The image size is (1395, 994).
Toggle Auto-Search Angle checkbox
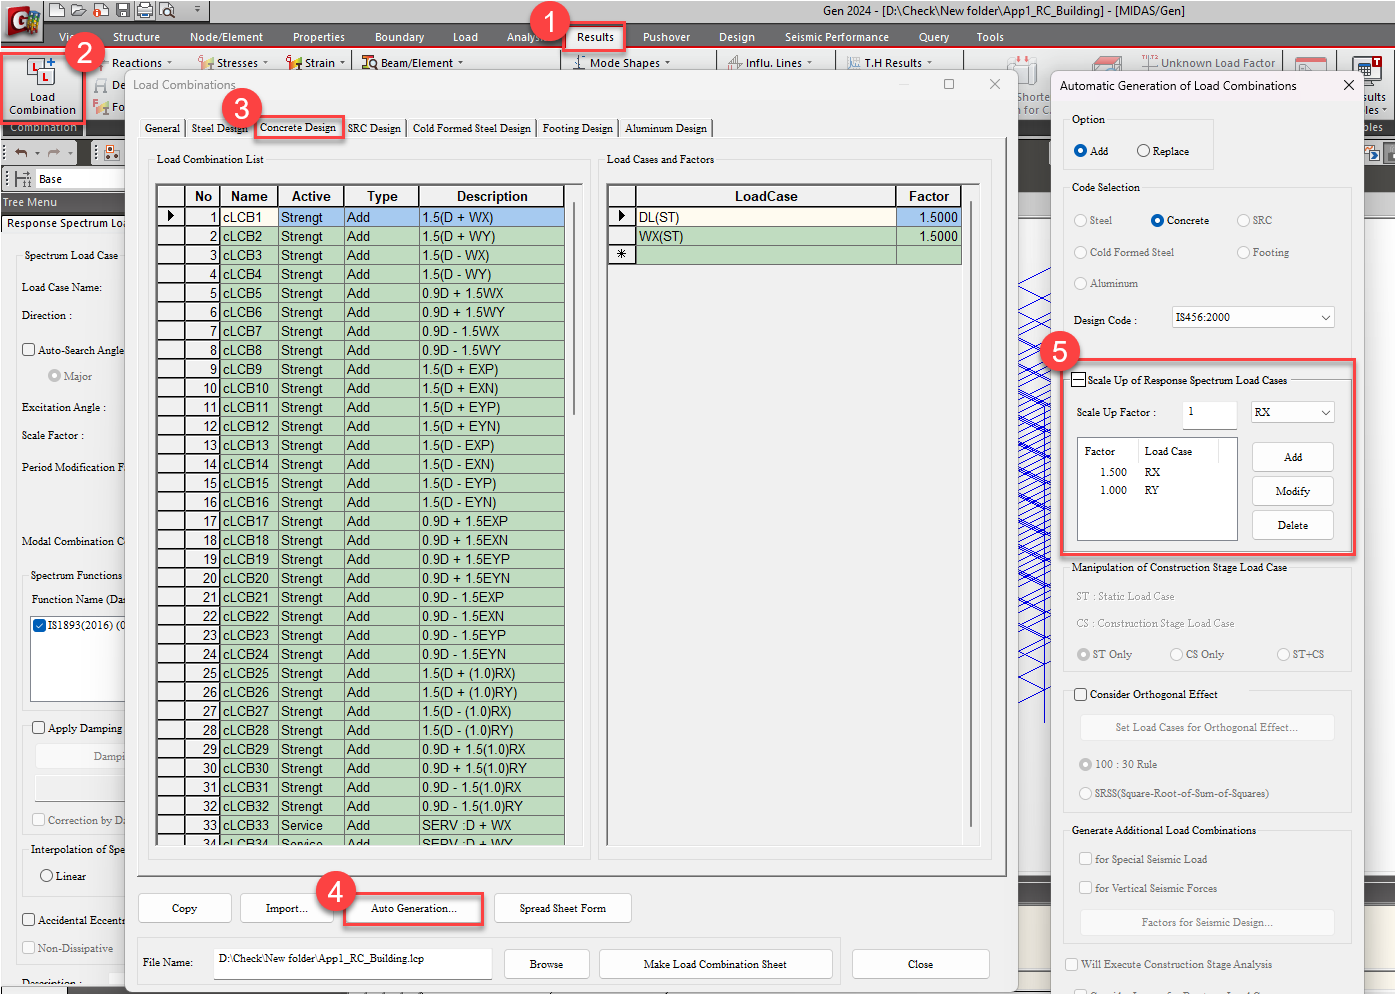pos(28,350)
